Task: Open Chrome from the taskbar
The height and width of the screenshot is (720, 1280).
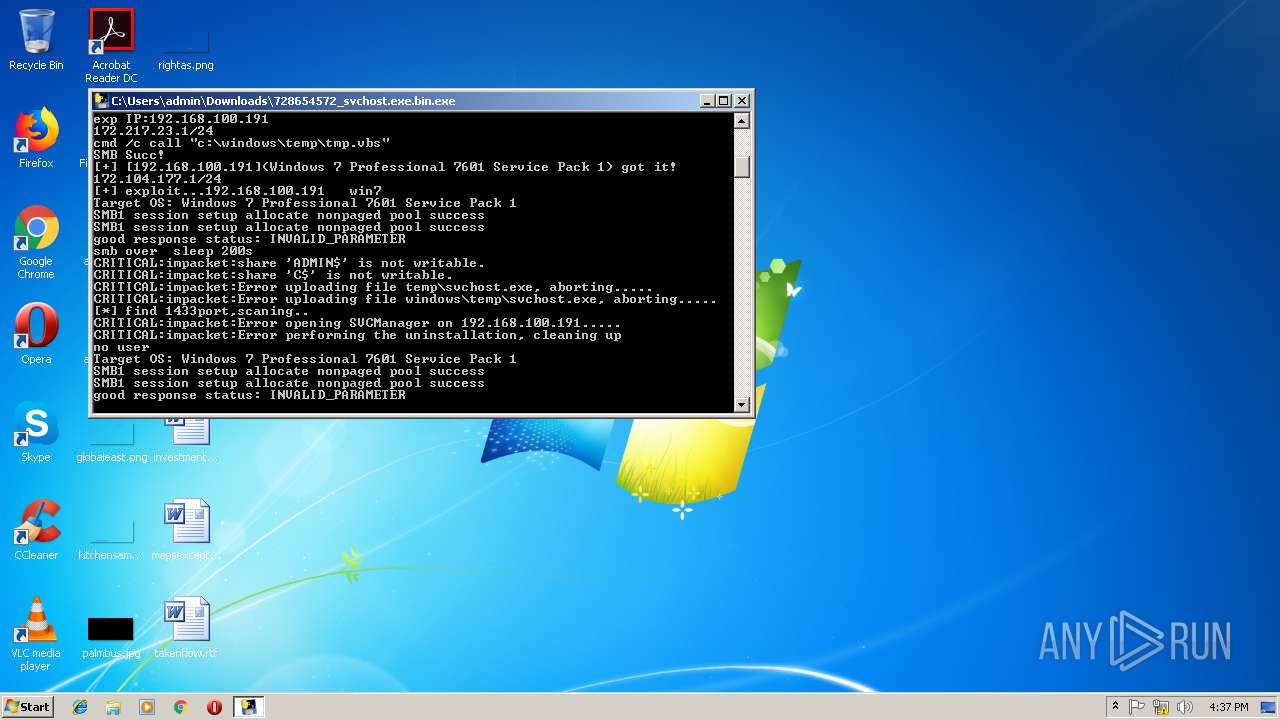Action: (x=180, y=707)
